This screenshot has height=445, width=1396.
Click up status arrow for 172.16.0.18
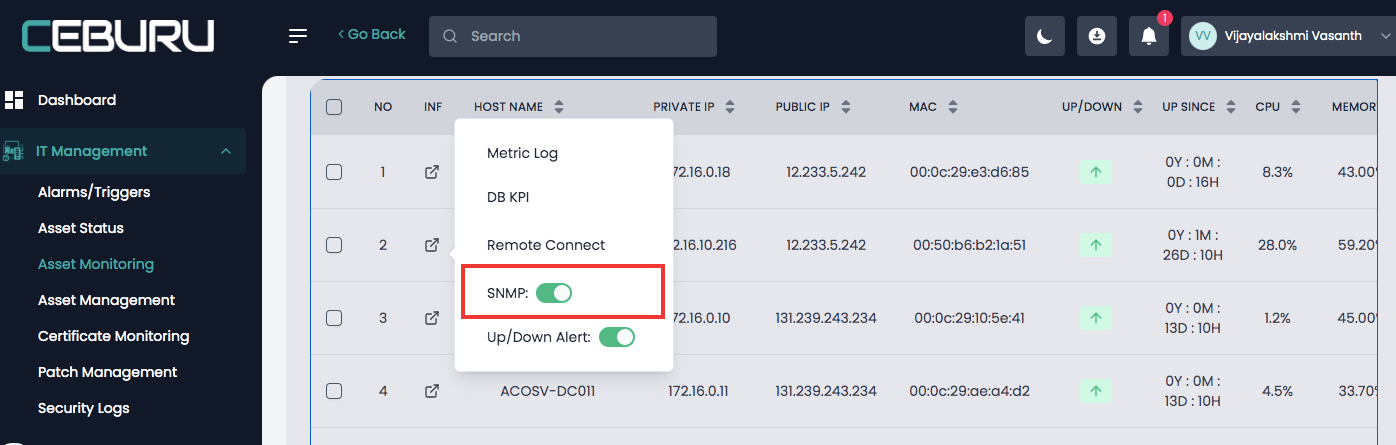(1095, 172)
